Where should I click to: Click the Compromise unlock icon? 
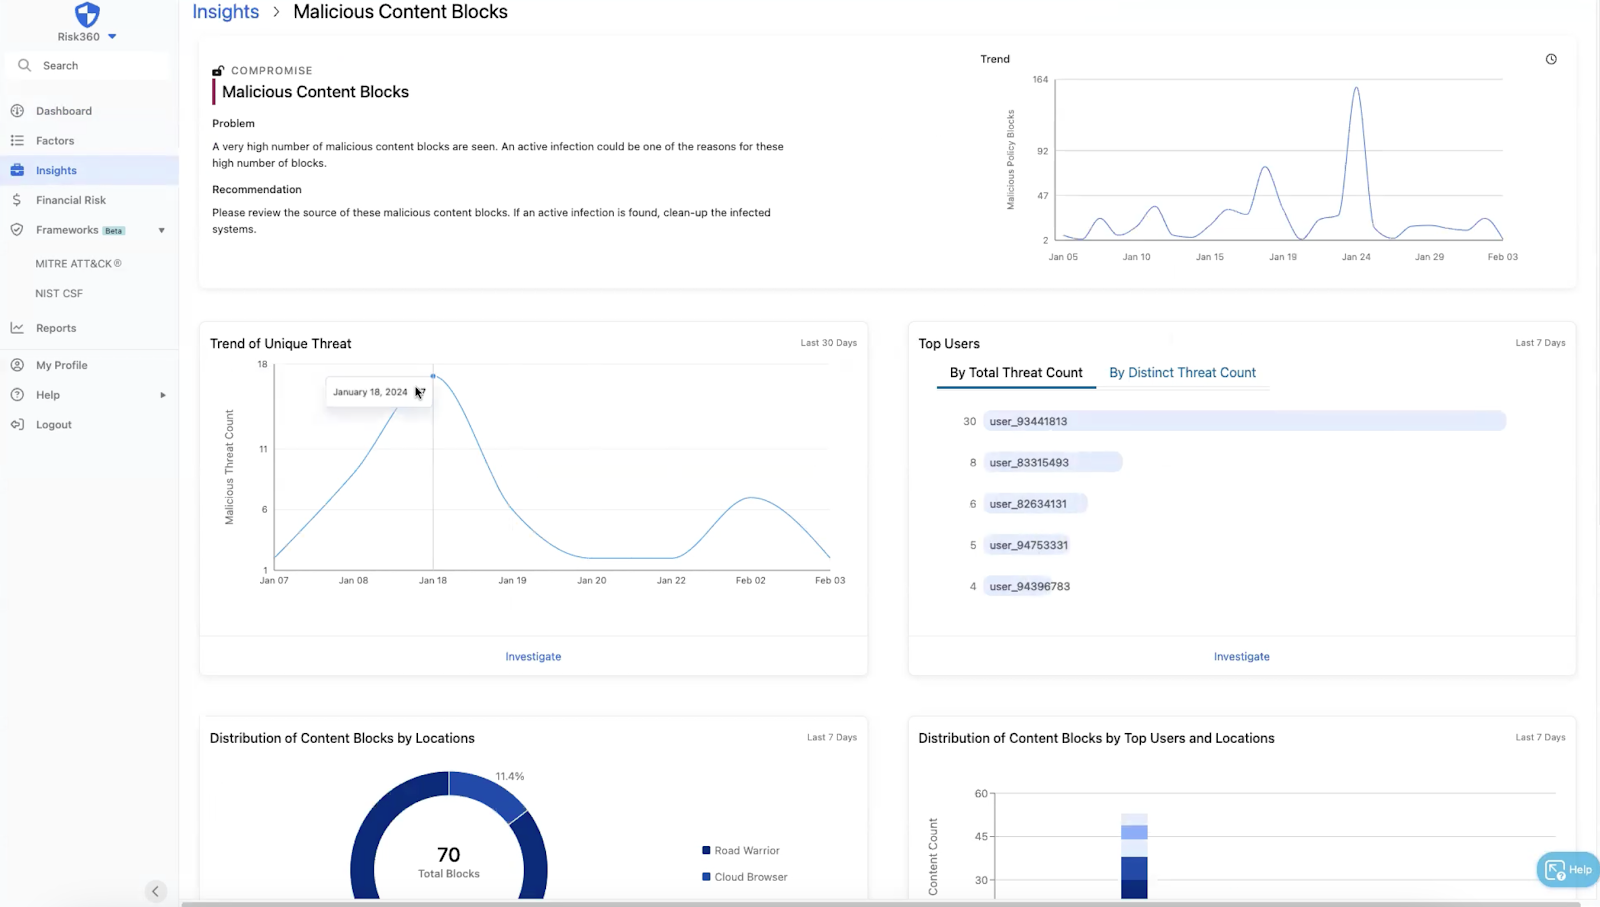[x=218, y=71]
